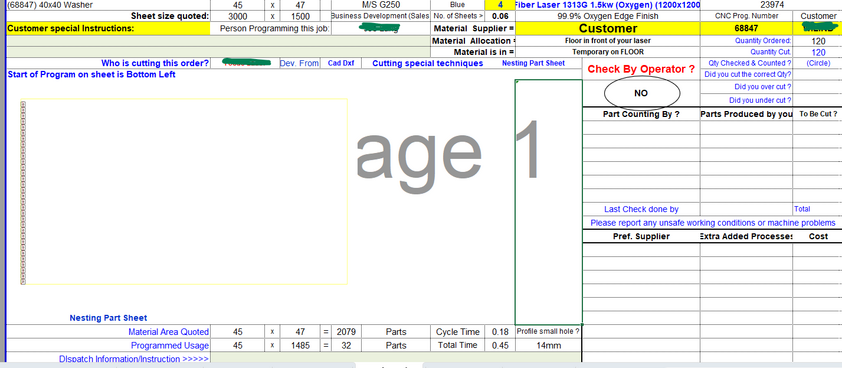Select the 'Material Supplier =' label
The width and height of the screenshot is (842, 368).
click(474, 28)
